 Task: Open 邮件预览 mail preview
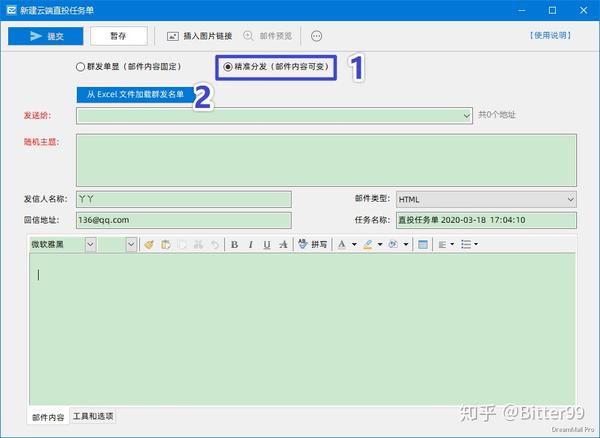tap(268, 36)
